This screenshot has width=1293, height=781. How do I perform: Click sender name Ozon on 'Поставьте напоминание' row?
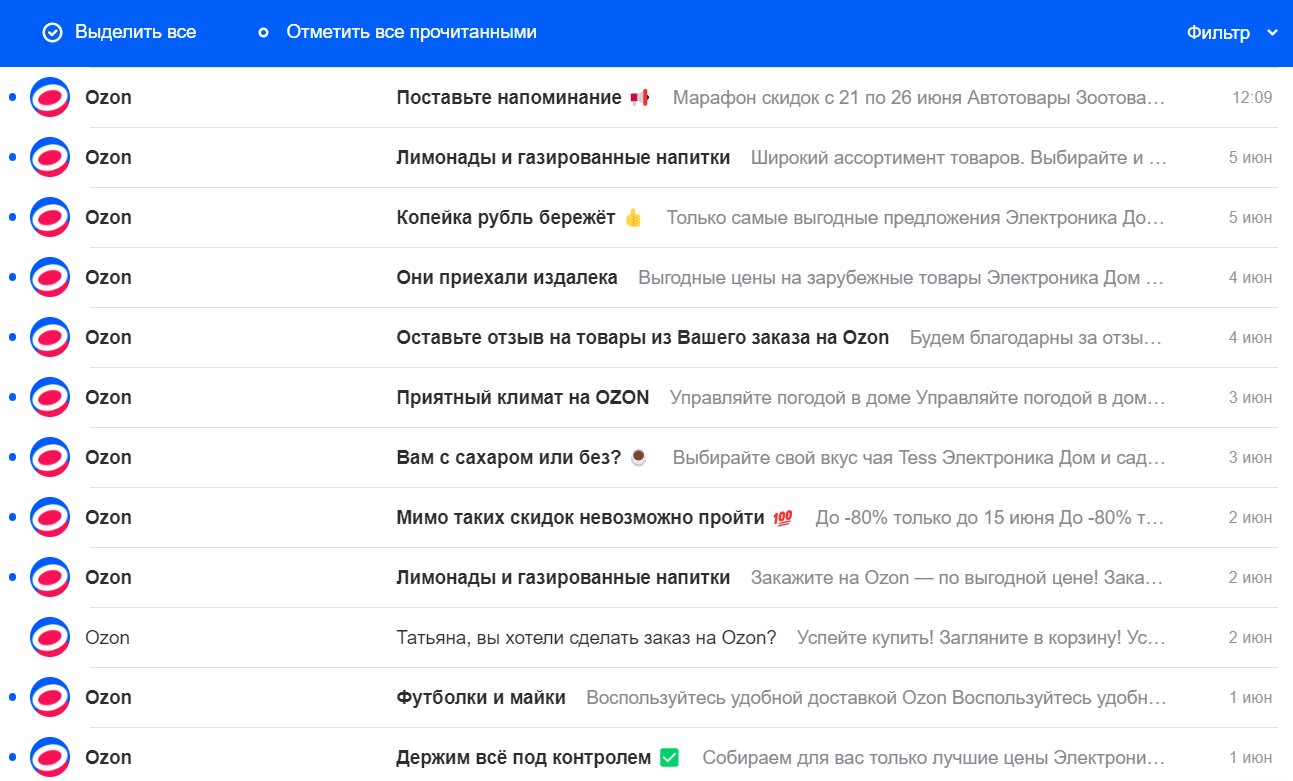[x=108, y=97]
